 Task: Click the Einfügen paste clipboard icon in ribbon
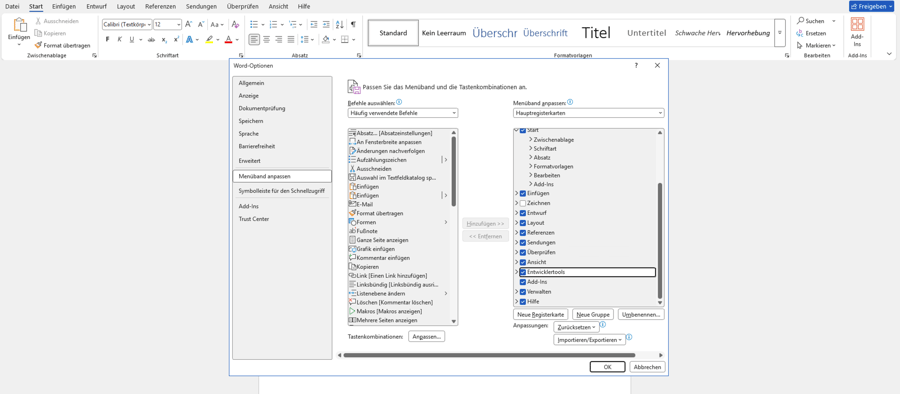pos(20,25)
